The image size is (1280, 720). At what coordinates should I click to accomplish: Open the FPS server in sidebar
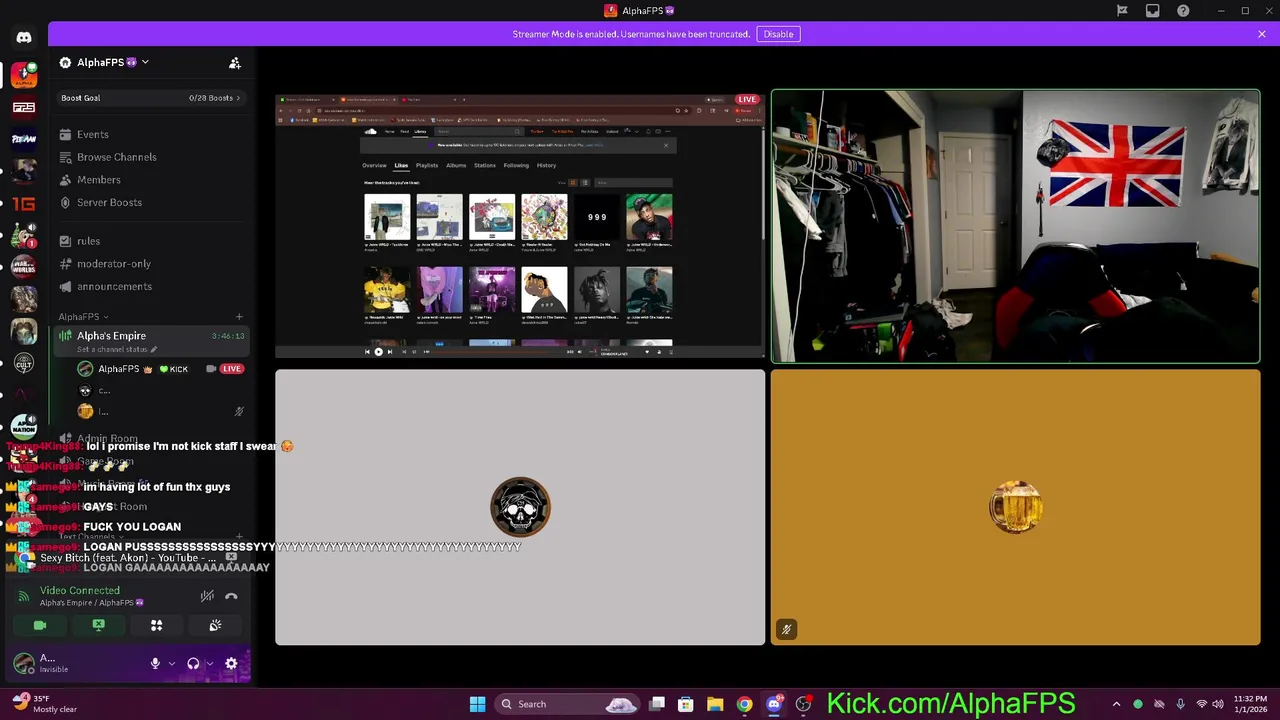coord(24,107)
